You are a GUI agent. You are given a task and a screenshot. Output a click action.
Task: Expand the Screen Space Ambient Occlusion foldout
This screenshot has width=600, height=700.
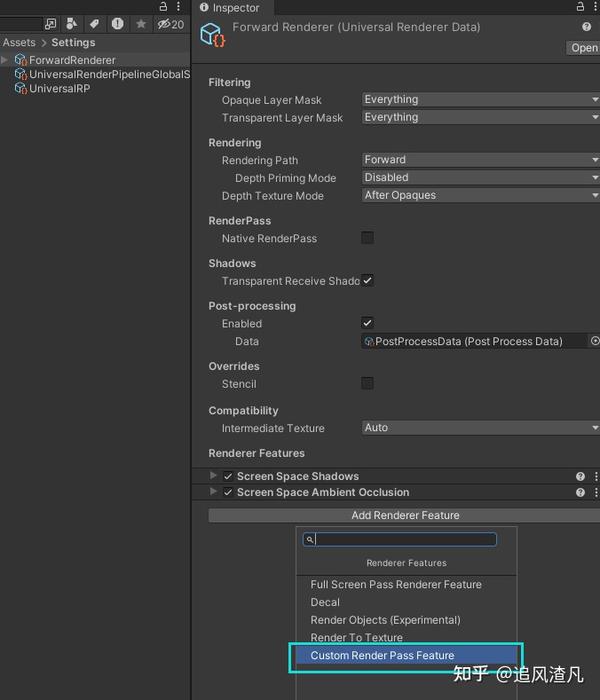click(213, 492)
